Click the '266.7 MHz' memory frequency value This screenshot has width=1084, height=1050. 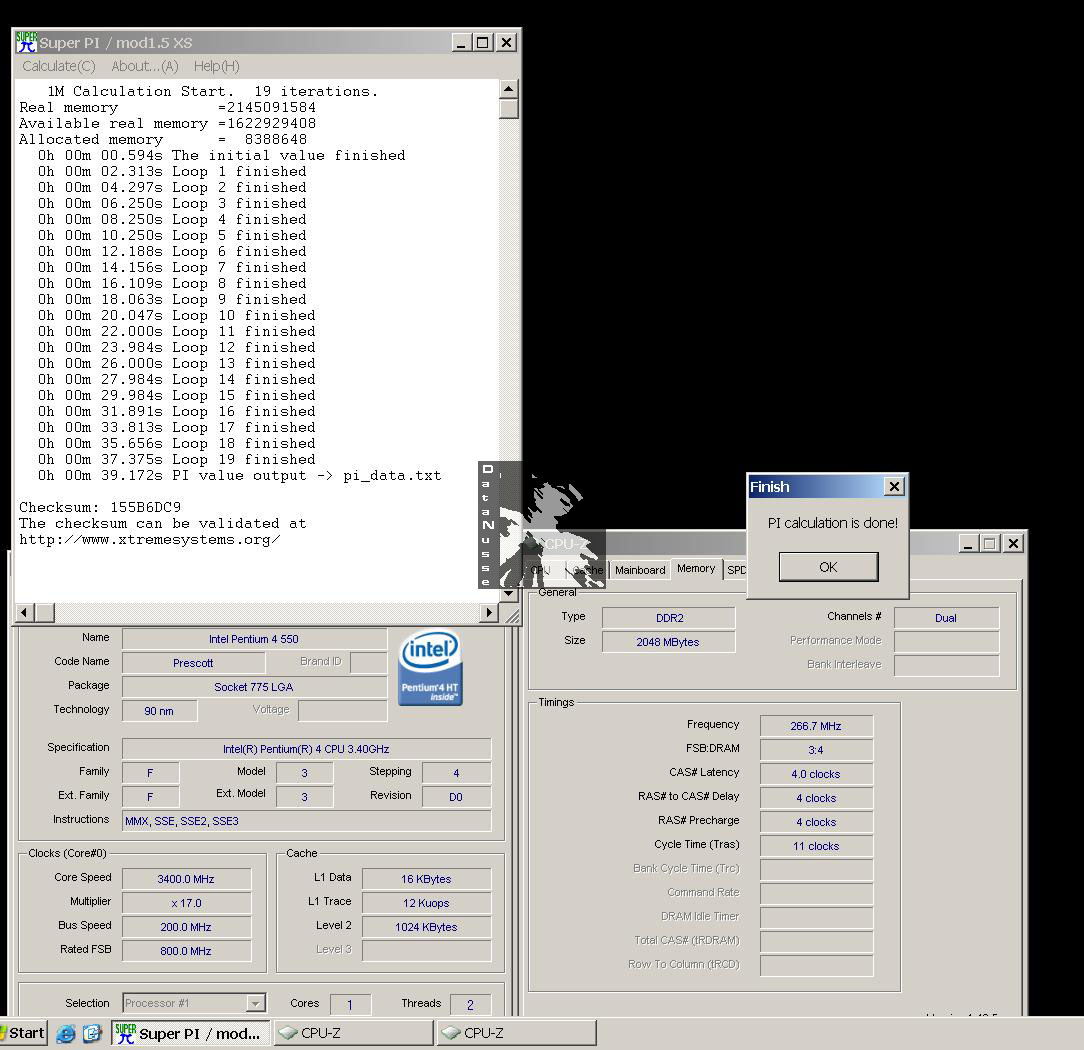point(816,726)
